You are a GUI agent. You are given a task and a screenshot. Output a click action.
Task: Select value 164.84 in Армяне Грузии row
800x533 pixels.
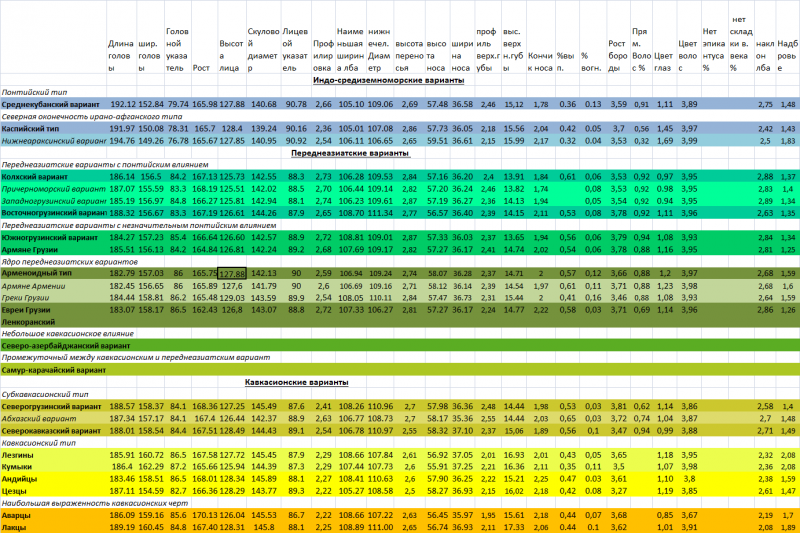click(x=205, y=249)
